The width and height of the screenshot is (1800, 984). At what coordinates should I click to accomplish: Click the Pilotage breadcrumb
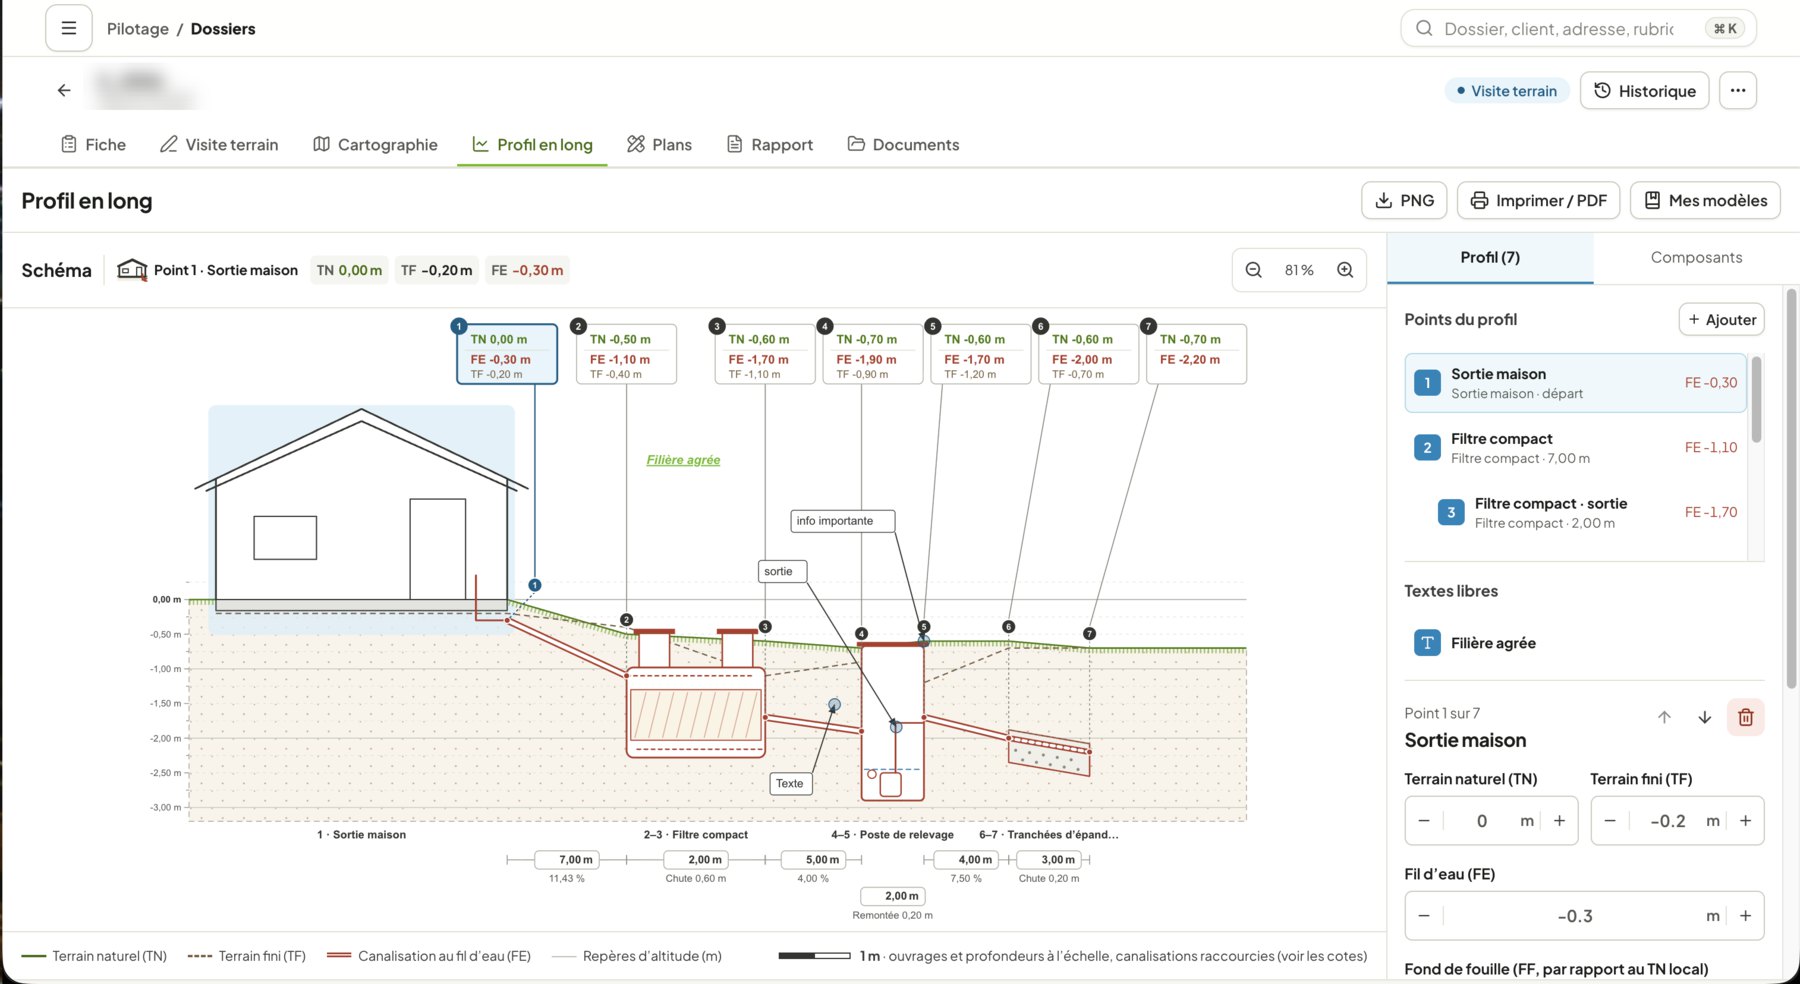point(138,29)
